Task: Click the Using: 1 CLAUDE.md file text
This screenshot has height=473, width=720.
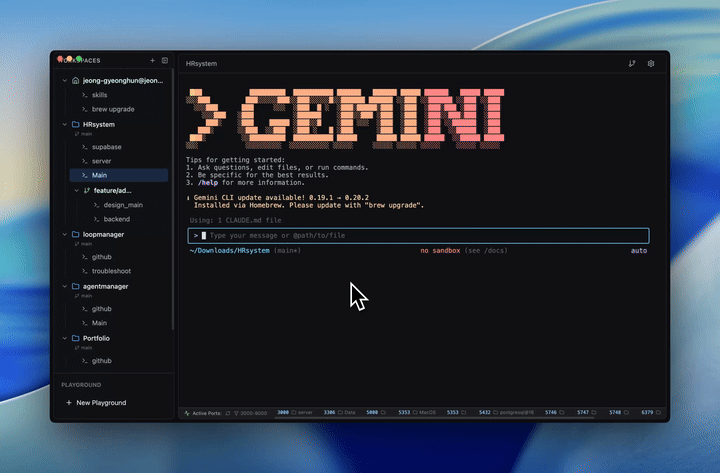Action: click(236, 220)
